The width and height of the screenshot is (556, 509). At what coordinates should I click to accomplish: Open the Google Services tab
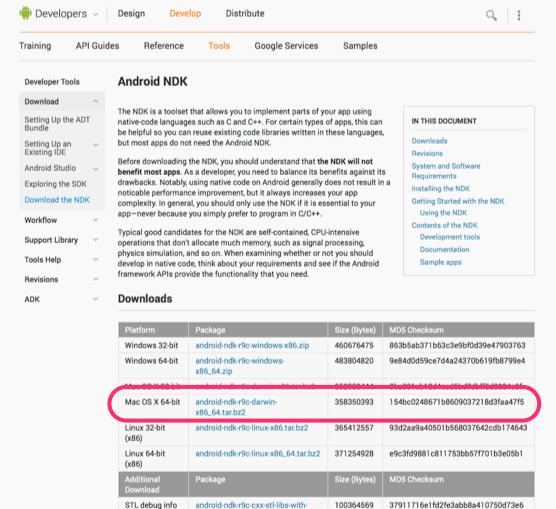coord(287,46)
